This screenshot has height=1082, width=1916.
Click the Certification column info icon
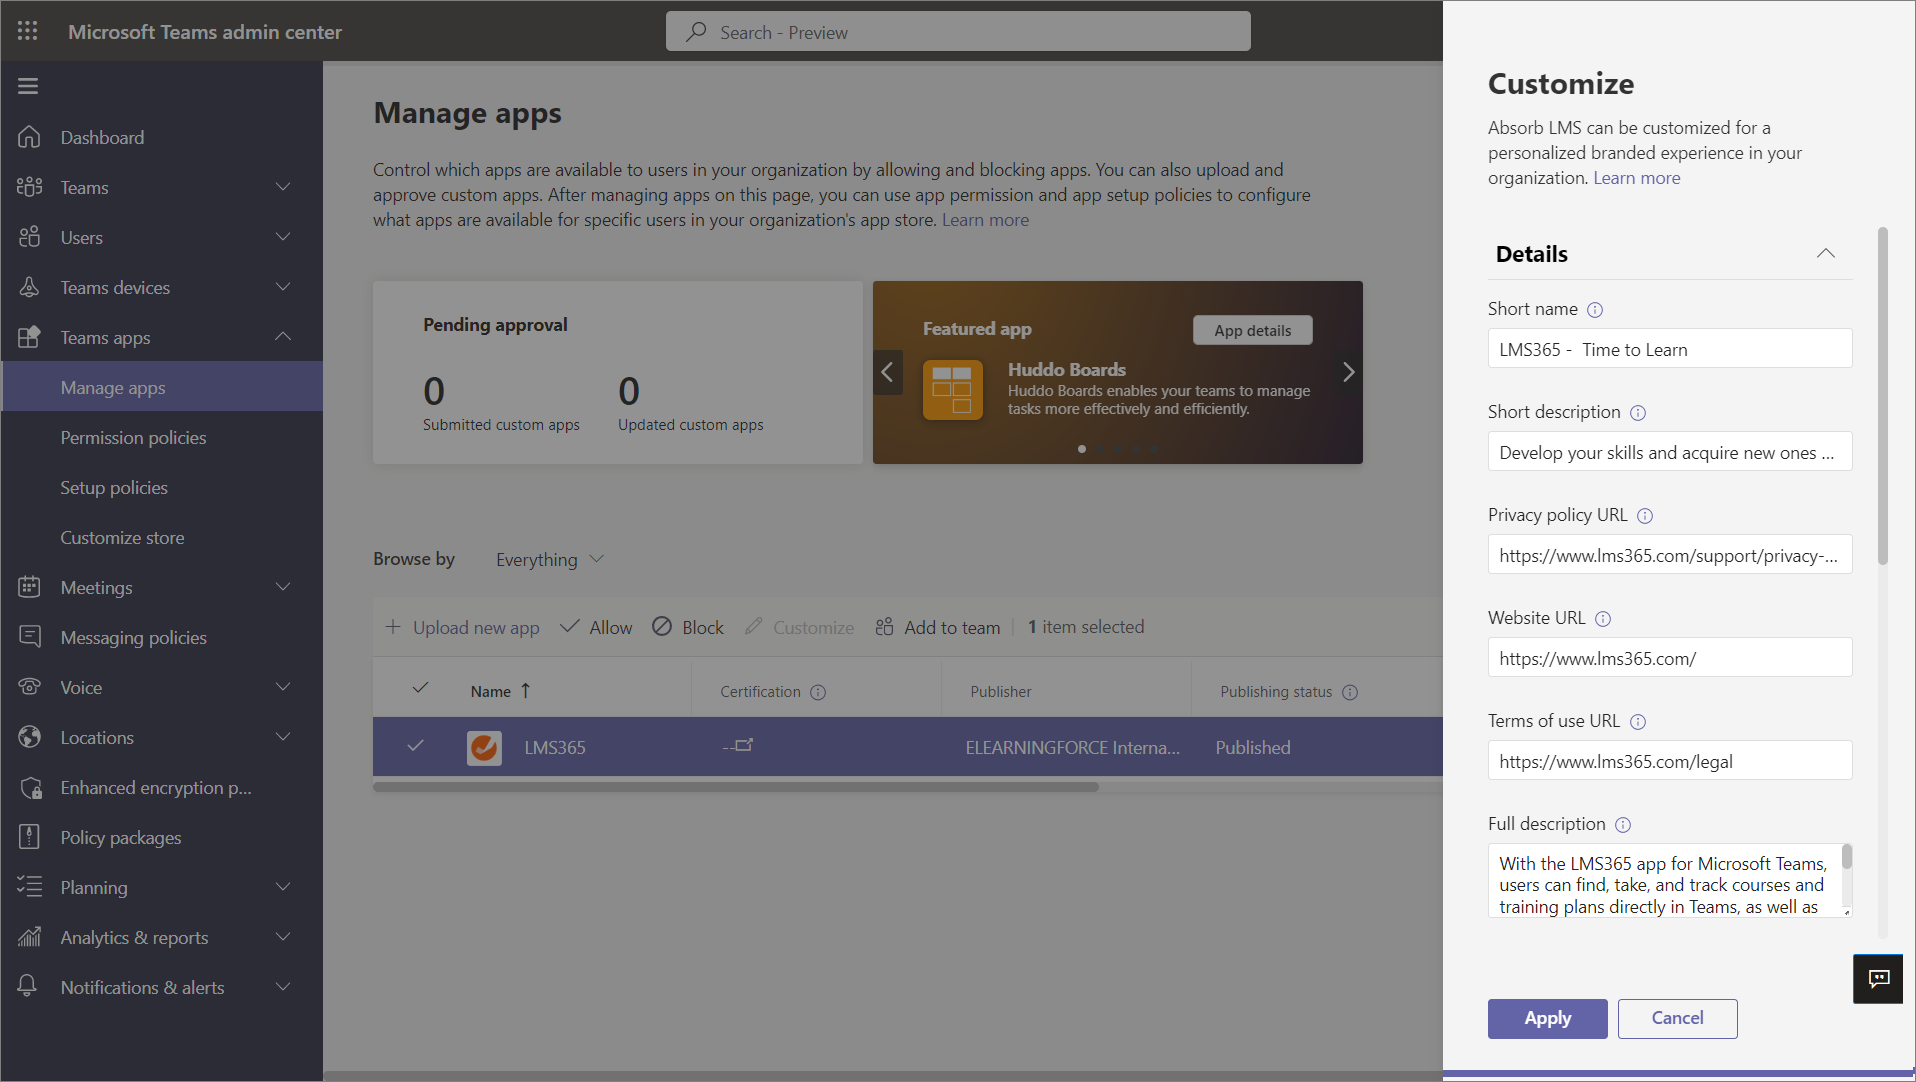818,692
